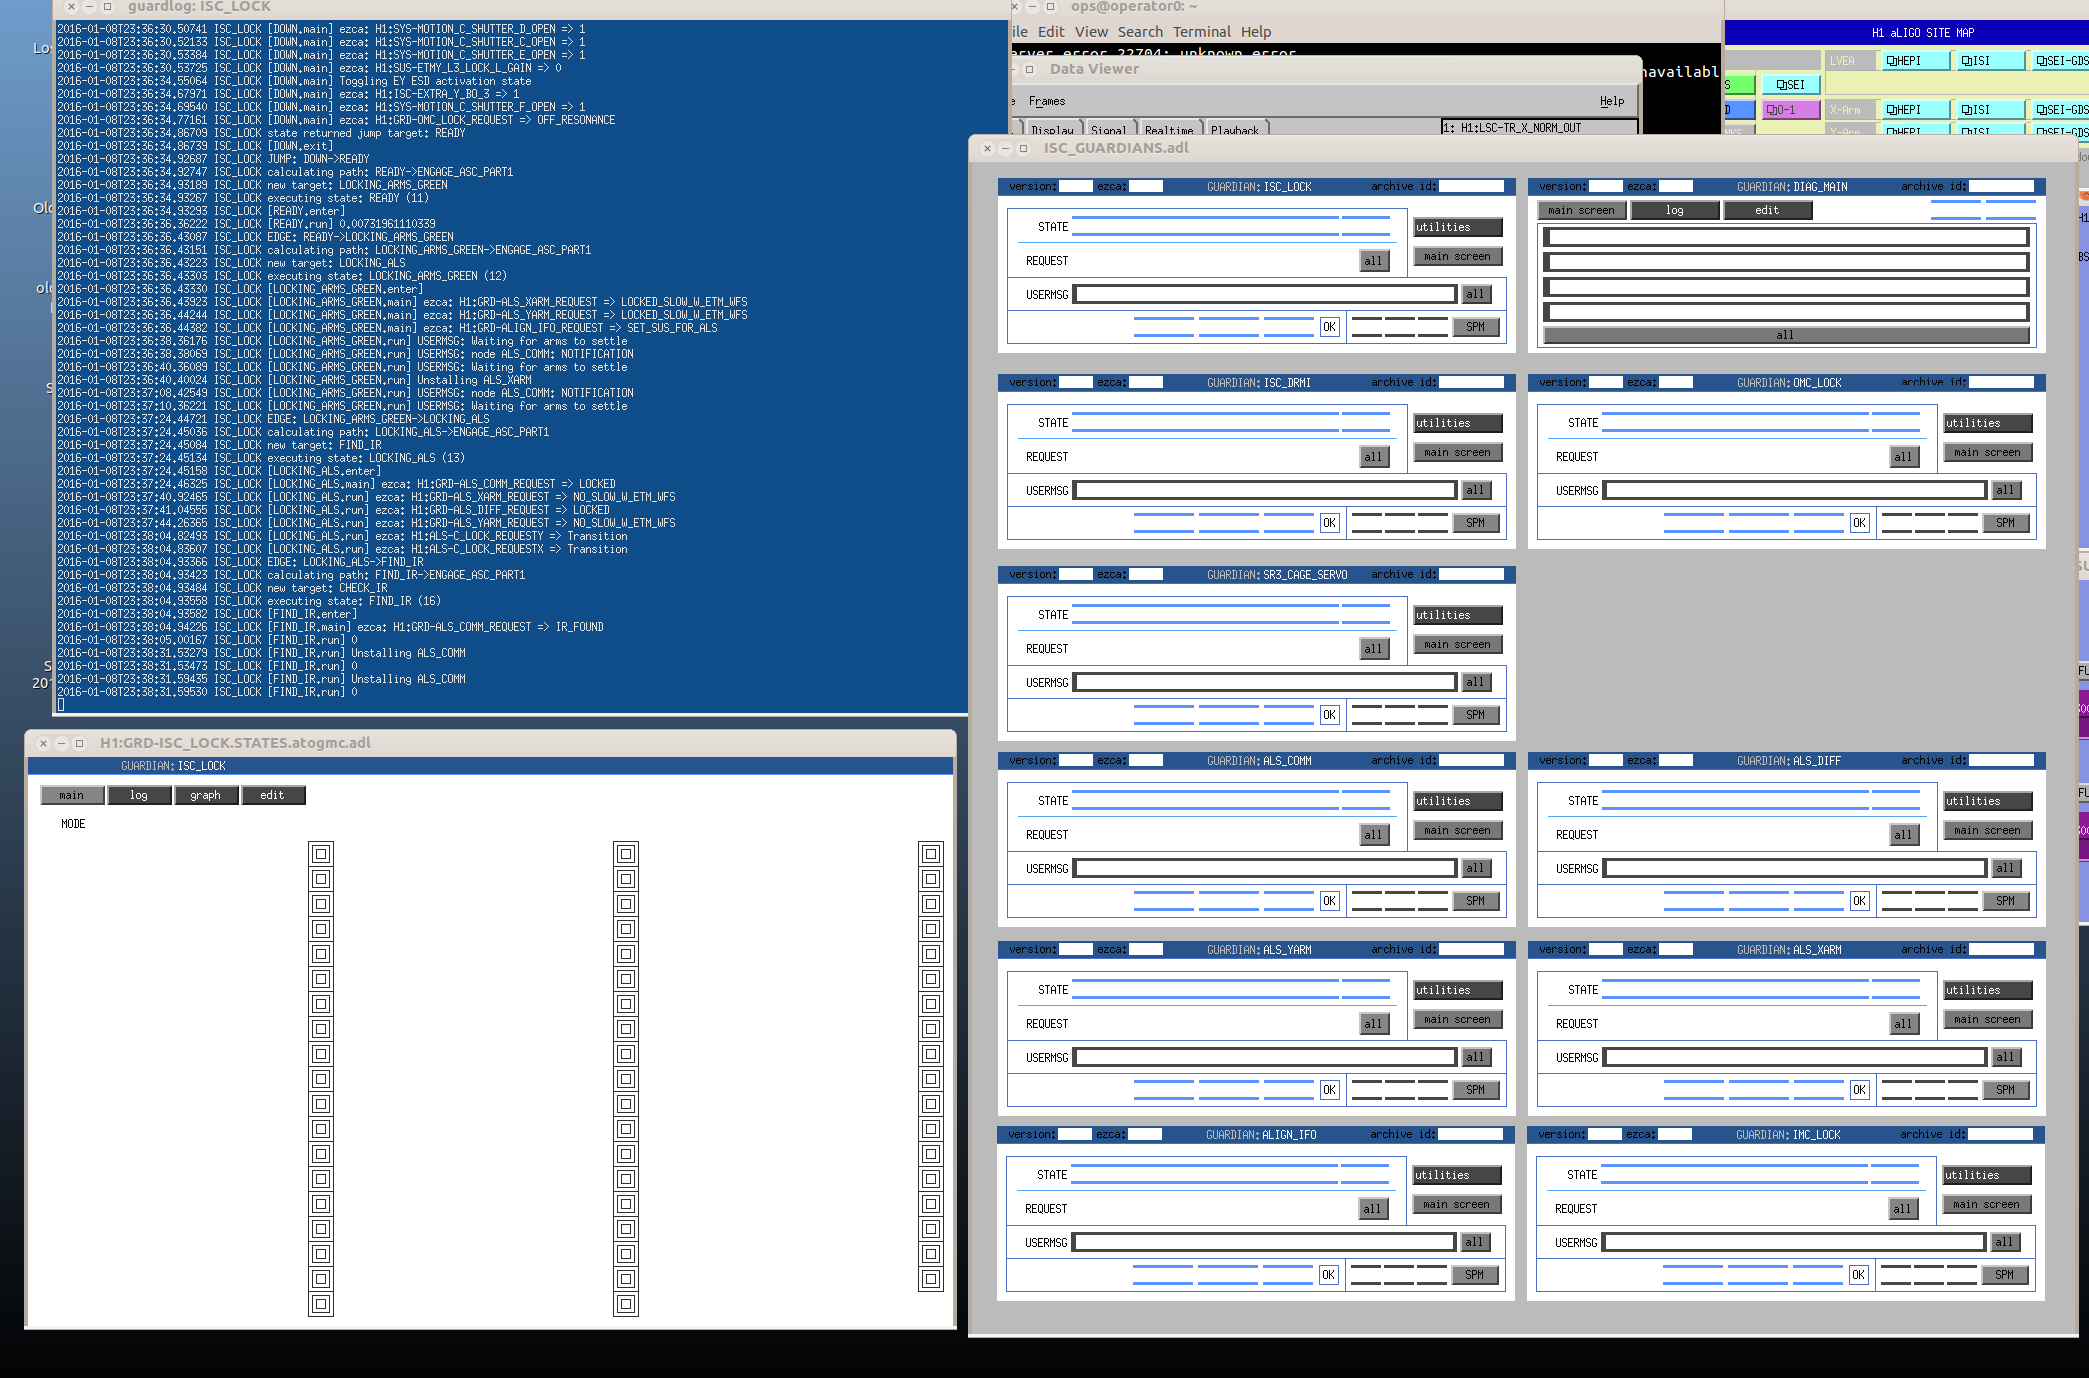This screenshot has height=1378, width=2089.
Task: Open Terminal menu in ops terminal
Action: pyautogui.click(x=1201, y=32)
